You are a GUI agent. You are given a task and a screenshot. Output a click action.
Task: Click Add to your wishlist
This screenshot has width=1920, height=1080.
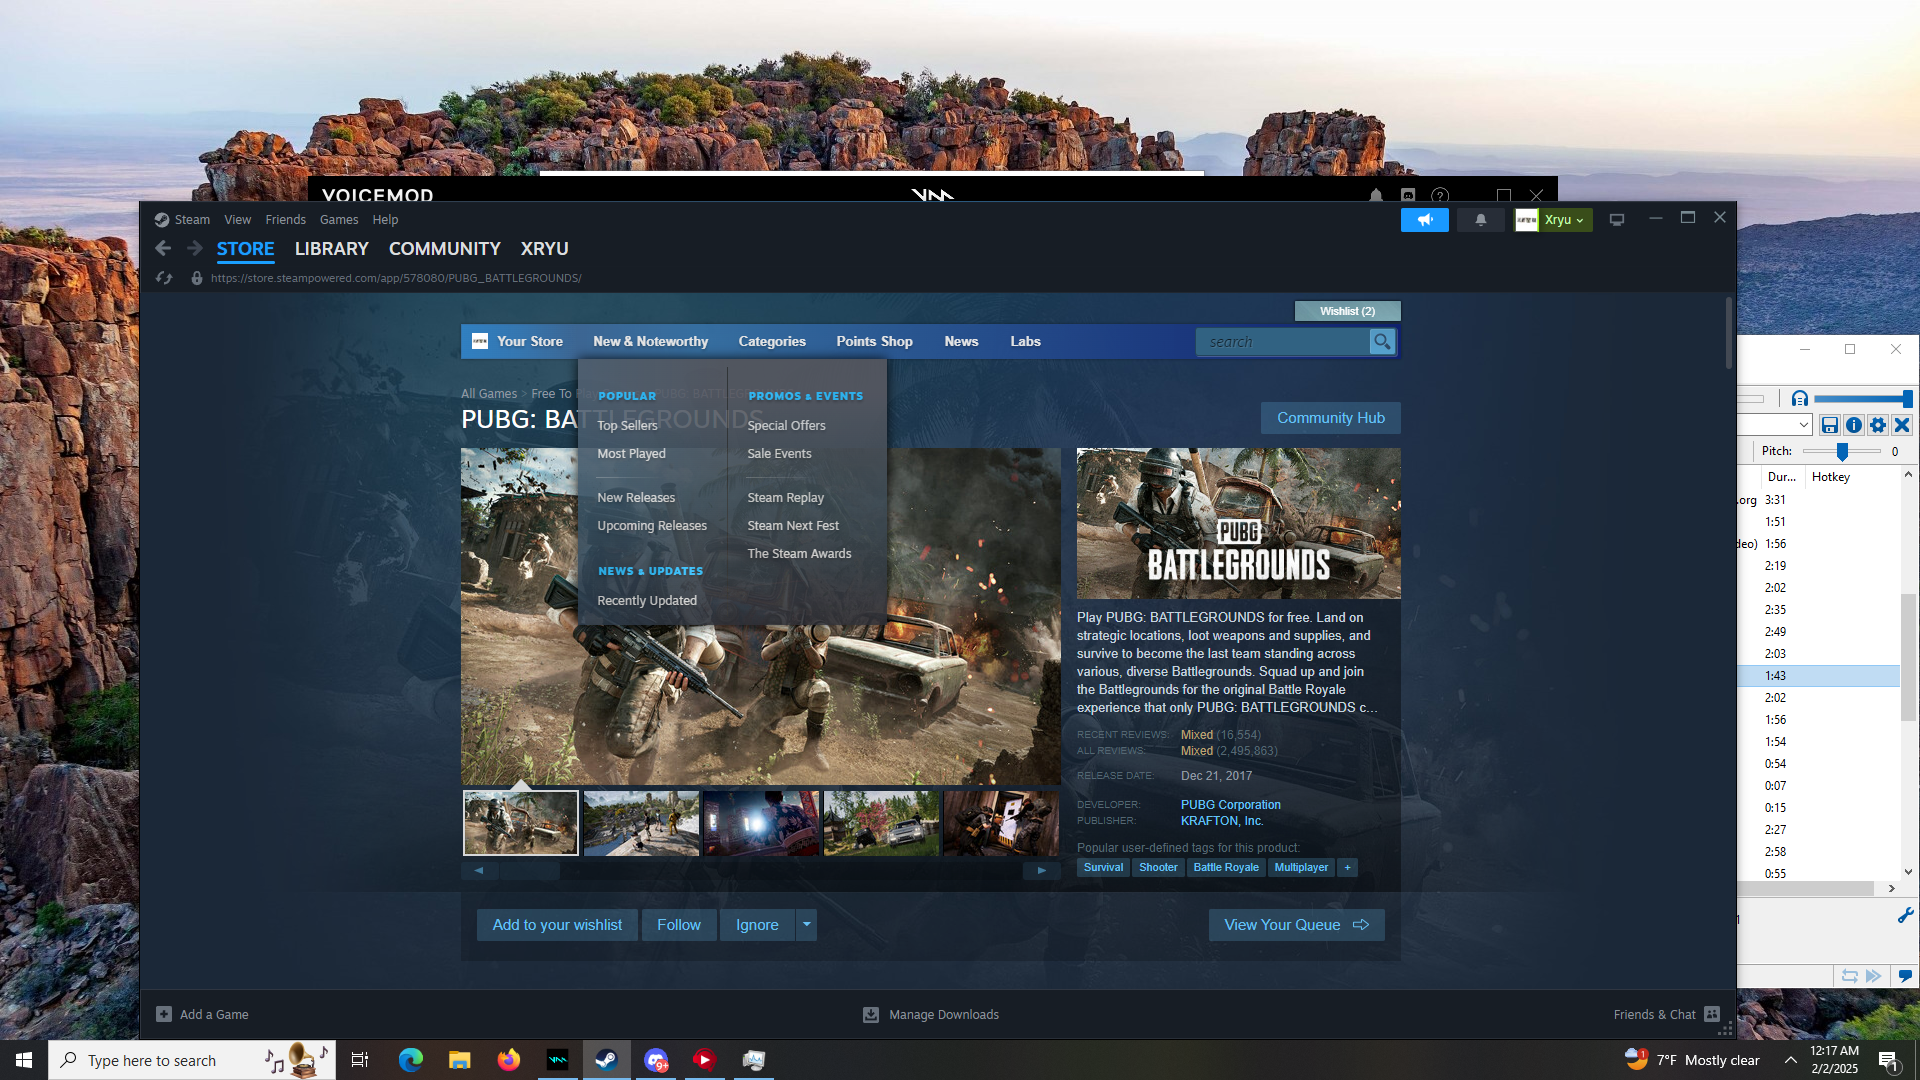pos(557,925)
